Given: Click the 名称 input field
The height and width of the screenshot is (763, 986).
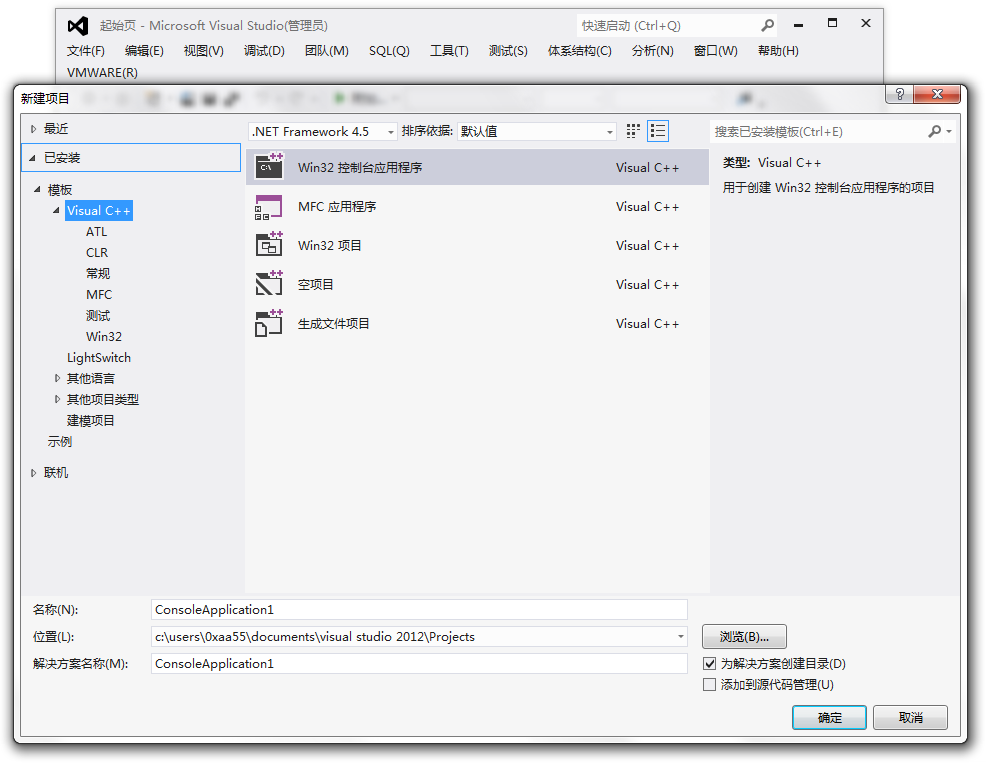Looking at the screenshot, I should [419, 610].
